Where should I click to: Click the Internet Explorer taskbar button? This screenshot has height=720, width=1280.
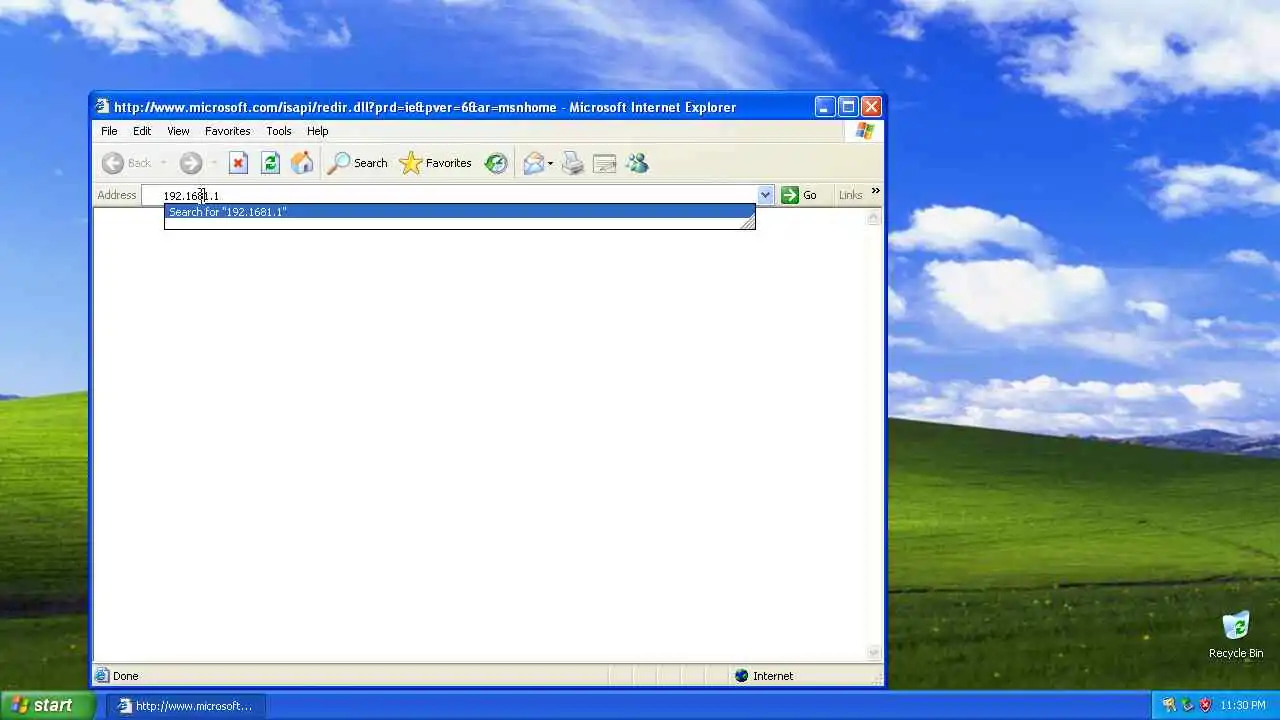click(186, 705)
